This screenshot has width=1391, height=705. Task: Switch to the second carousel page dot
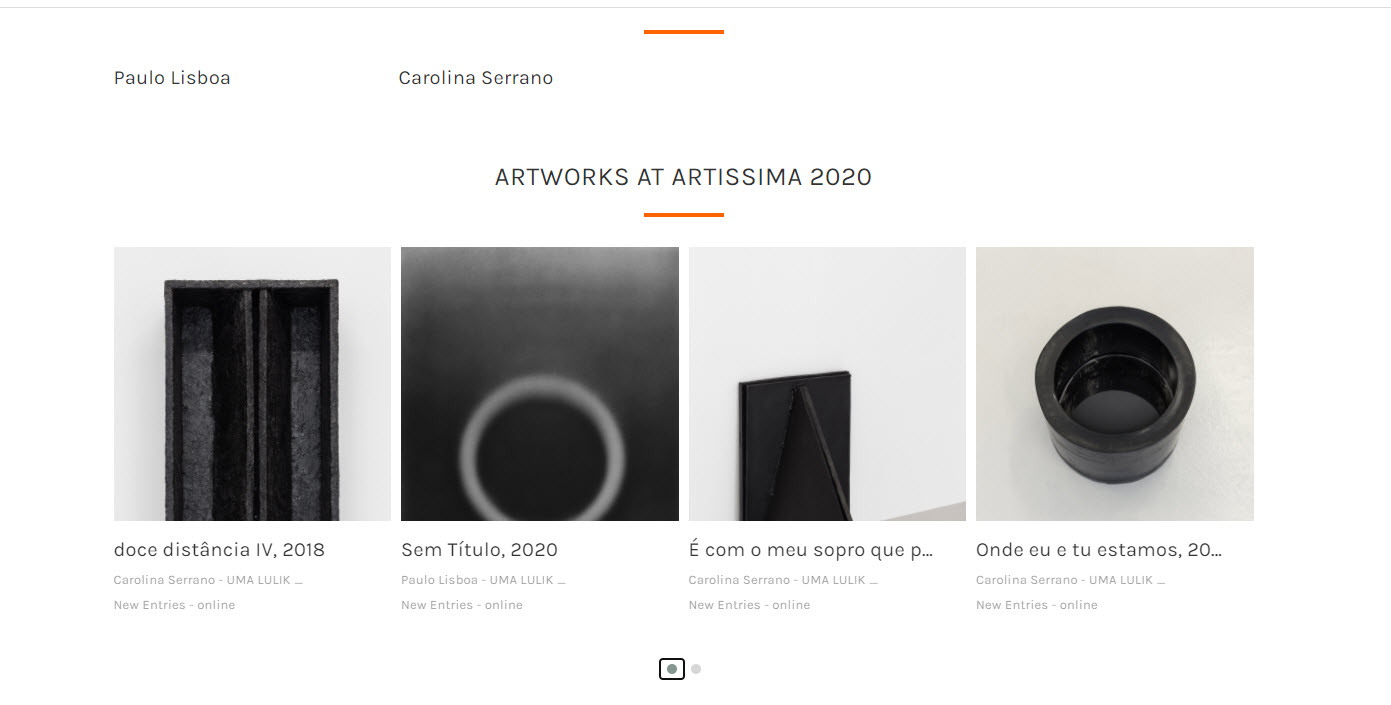[x=696, y=669]
